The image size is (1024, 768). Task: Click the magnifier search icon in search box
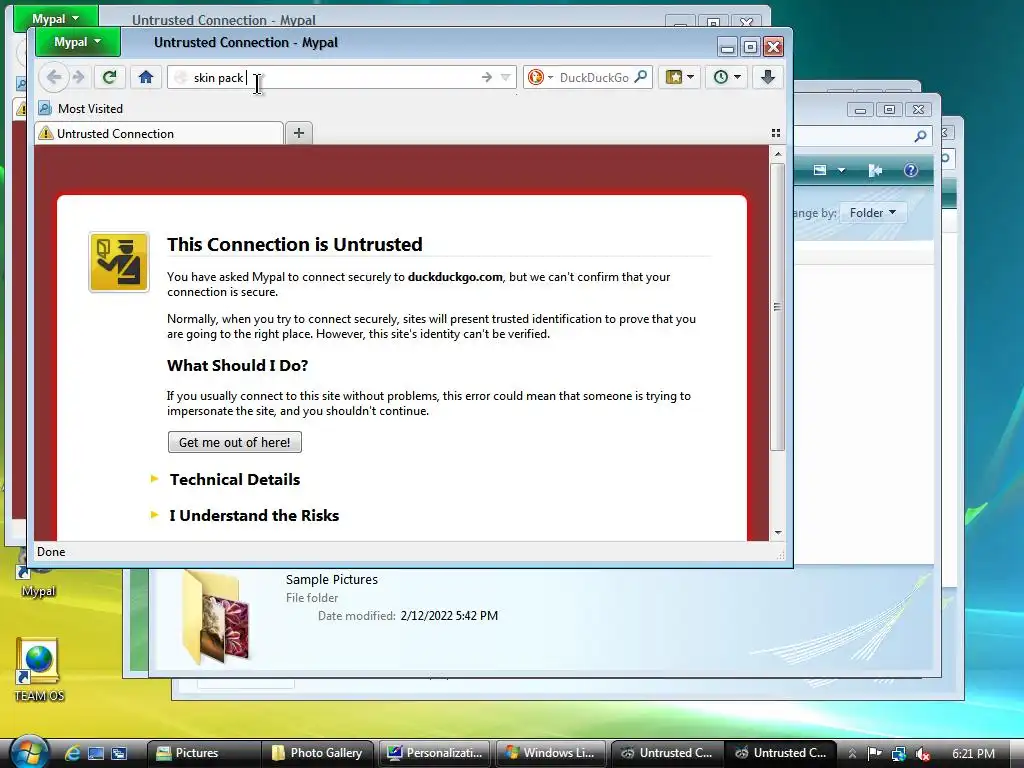pos(641,77)
